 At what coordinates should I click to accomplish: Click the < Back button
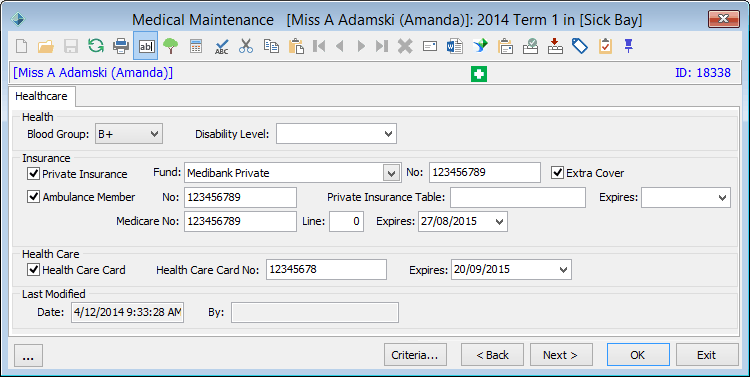[492, 355]
